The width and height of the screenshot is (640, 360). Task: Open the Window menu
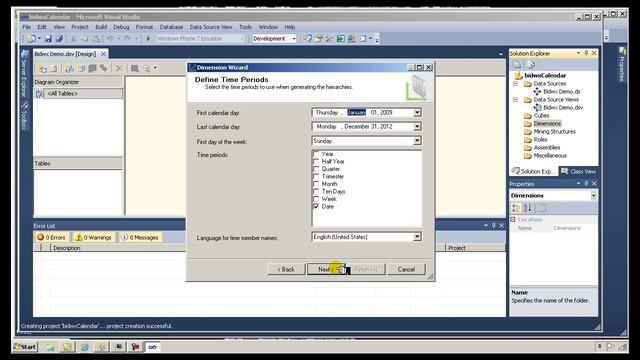pos(268,27)
